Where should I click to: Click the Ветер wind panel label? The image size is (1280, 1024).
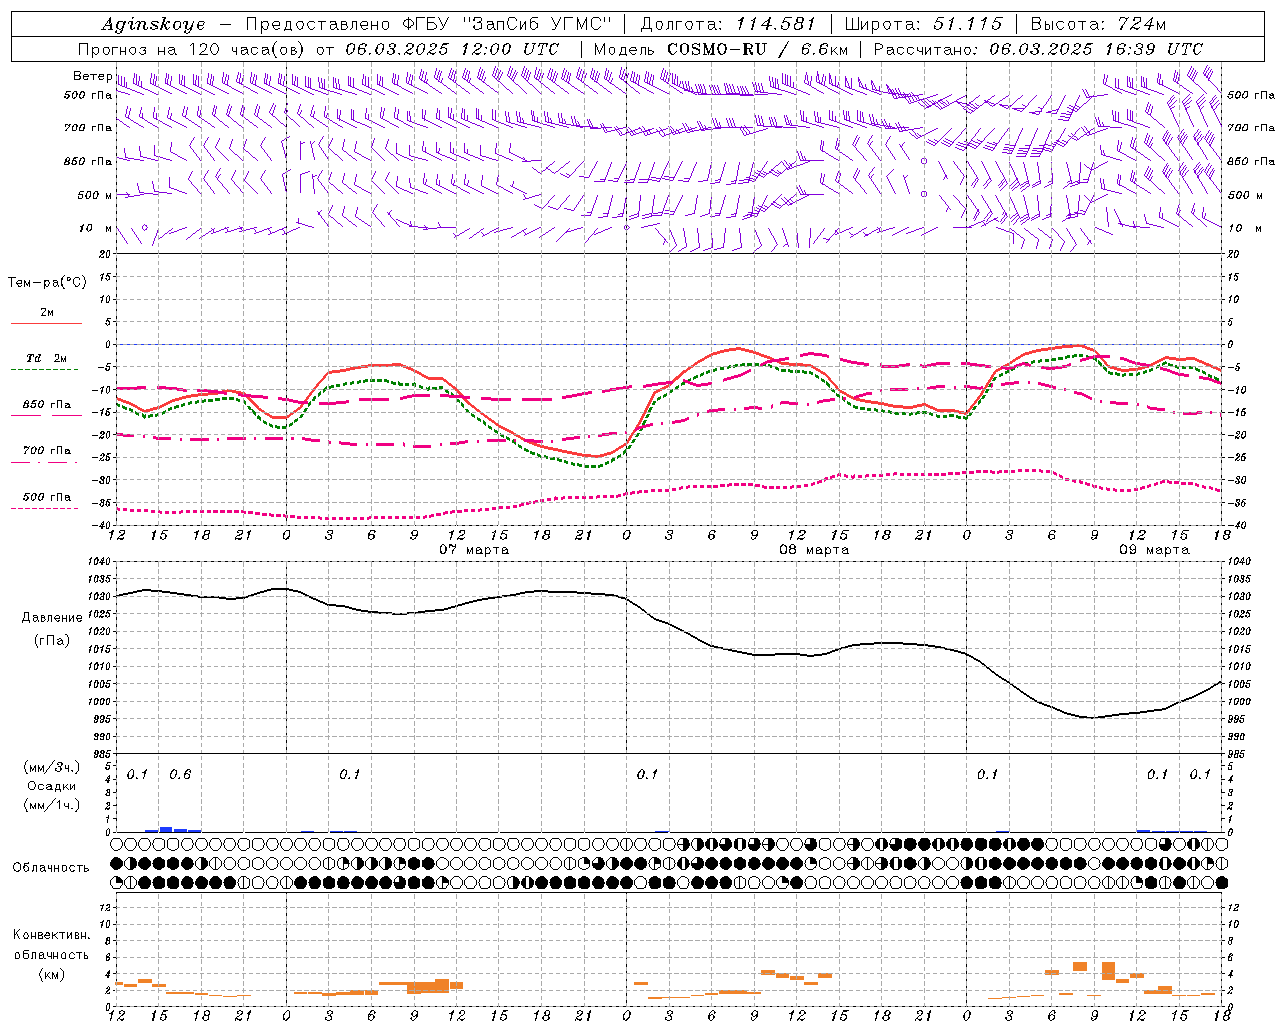coord(92,76)
